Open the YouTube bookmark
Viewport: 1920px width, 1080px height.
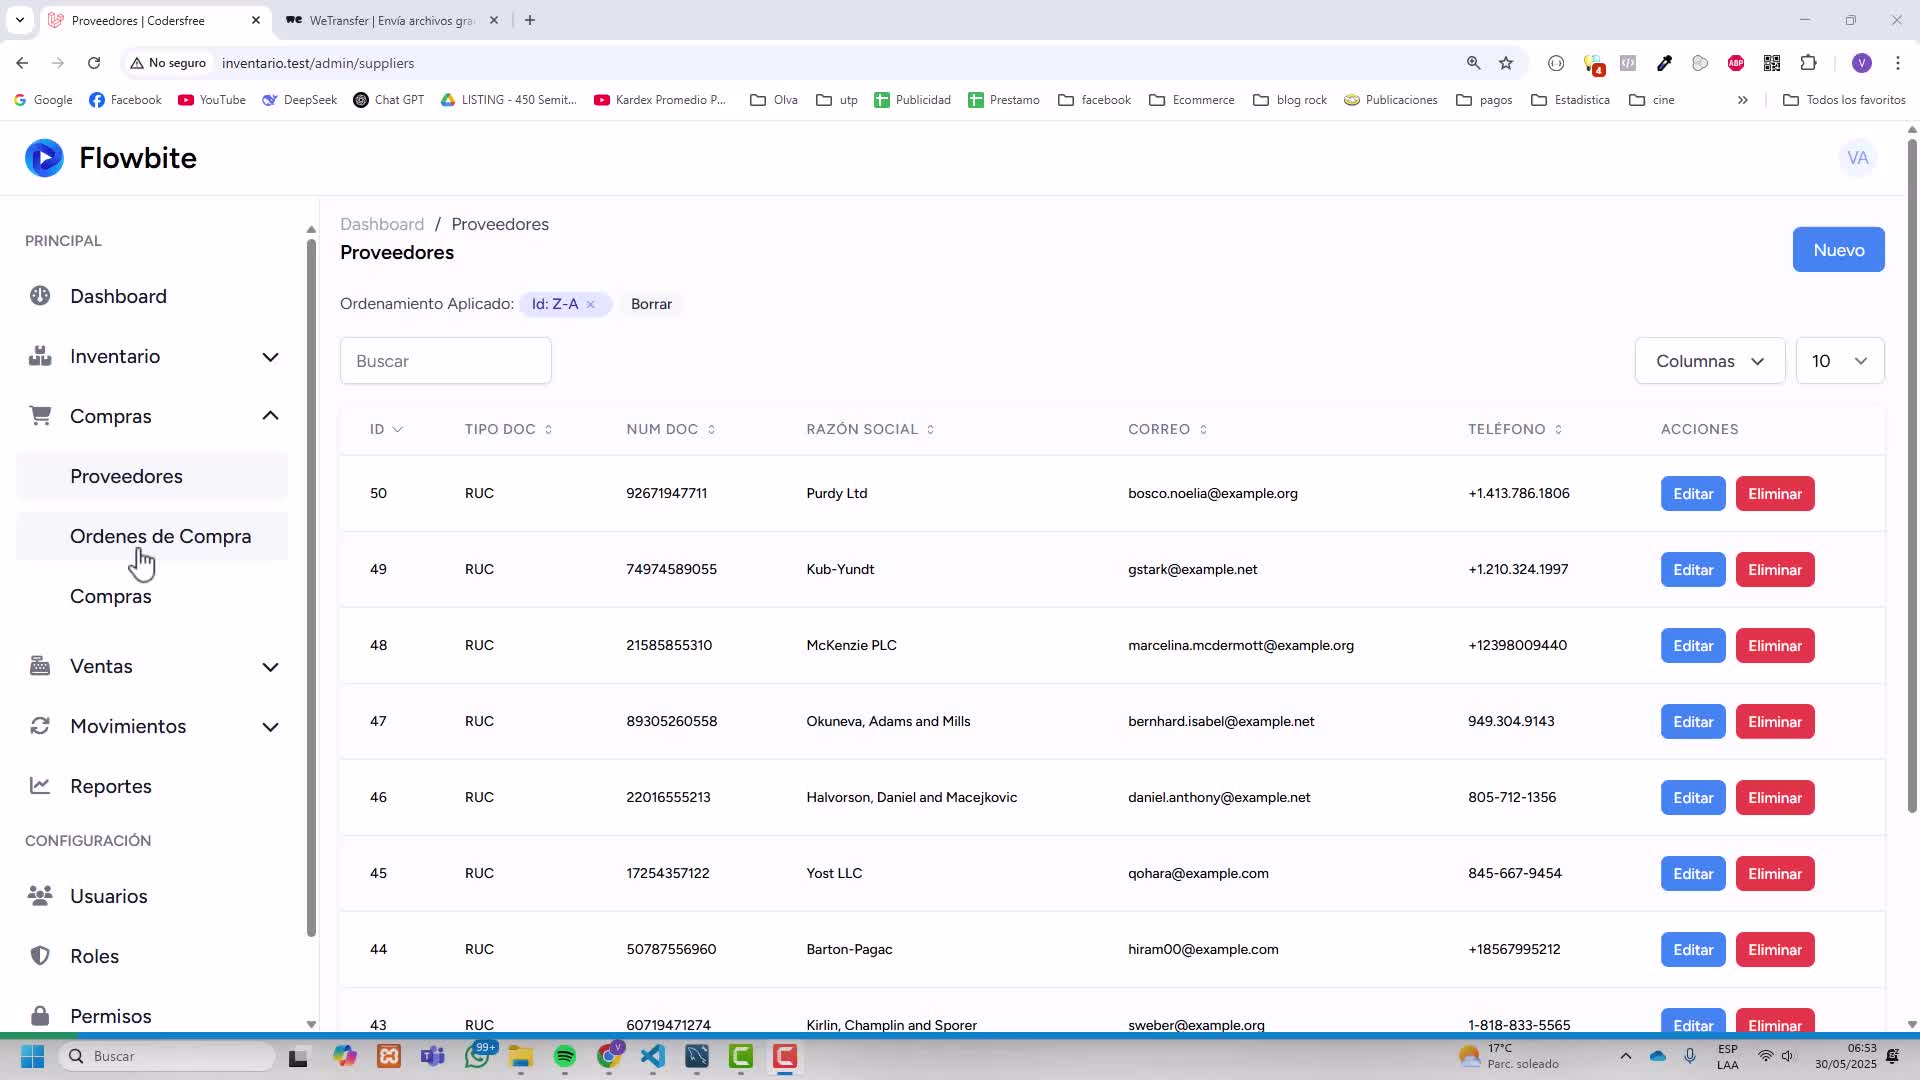point(212,100)
